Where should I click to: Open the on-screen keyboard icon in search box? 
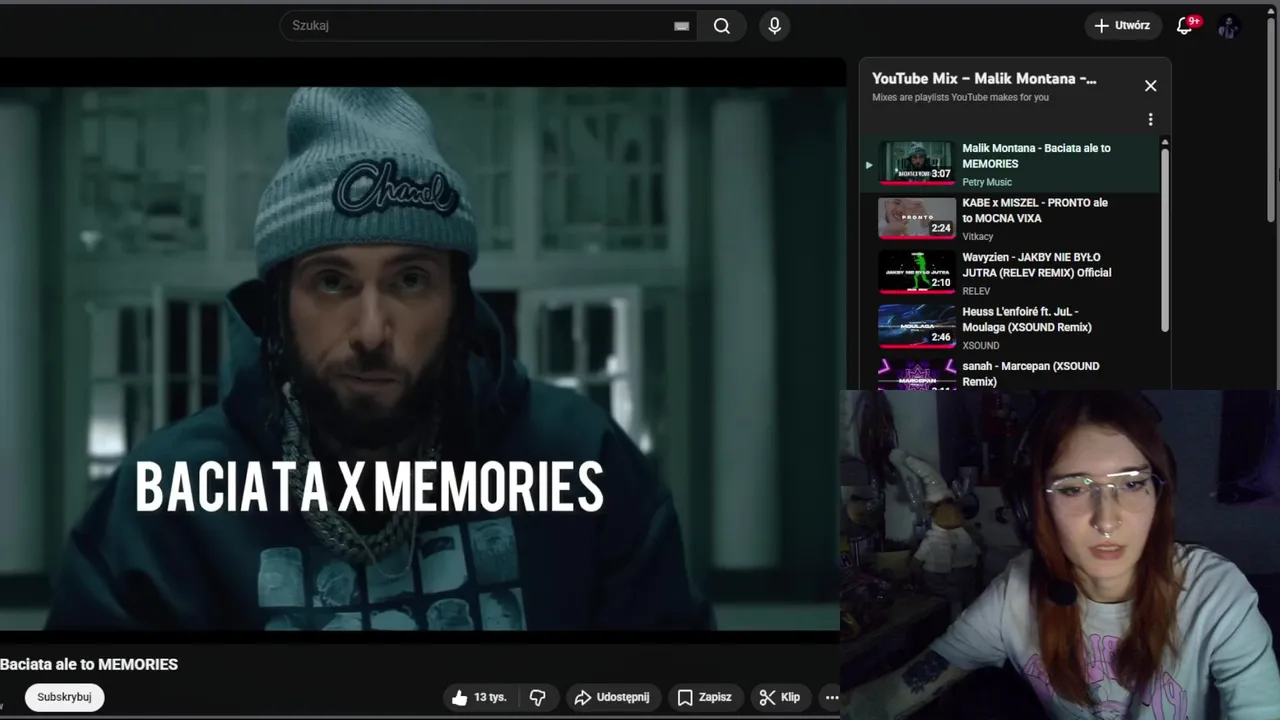pyautogui.click(x=682, y=26)
